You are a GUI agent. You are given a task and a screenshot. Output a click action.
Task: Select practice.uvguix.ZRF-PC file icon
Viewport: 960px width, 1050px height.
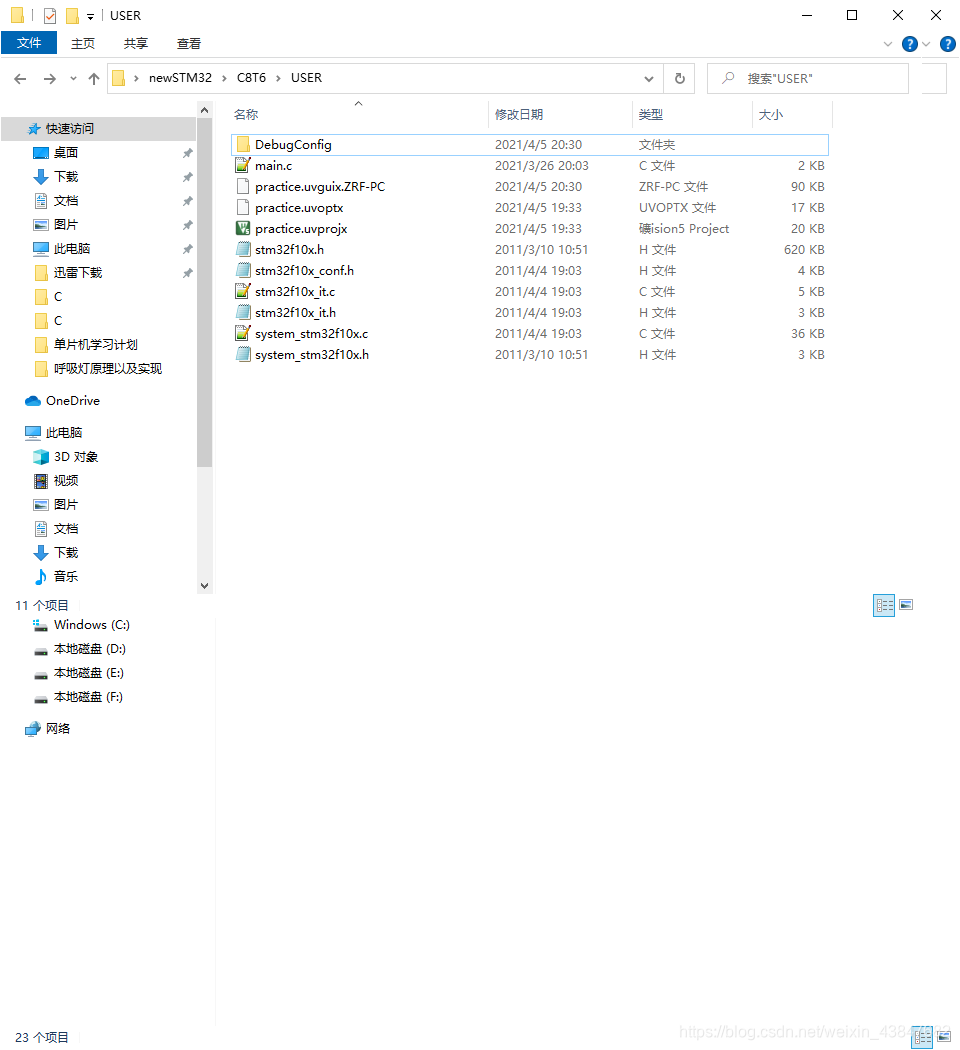tap(243, 187)
